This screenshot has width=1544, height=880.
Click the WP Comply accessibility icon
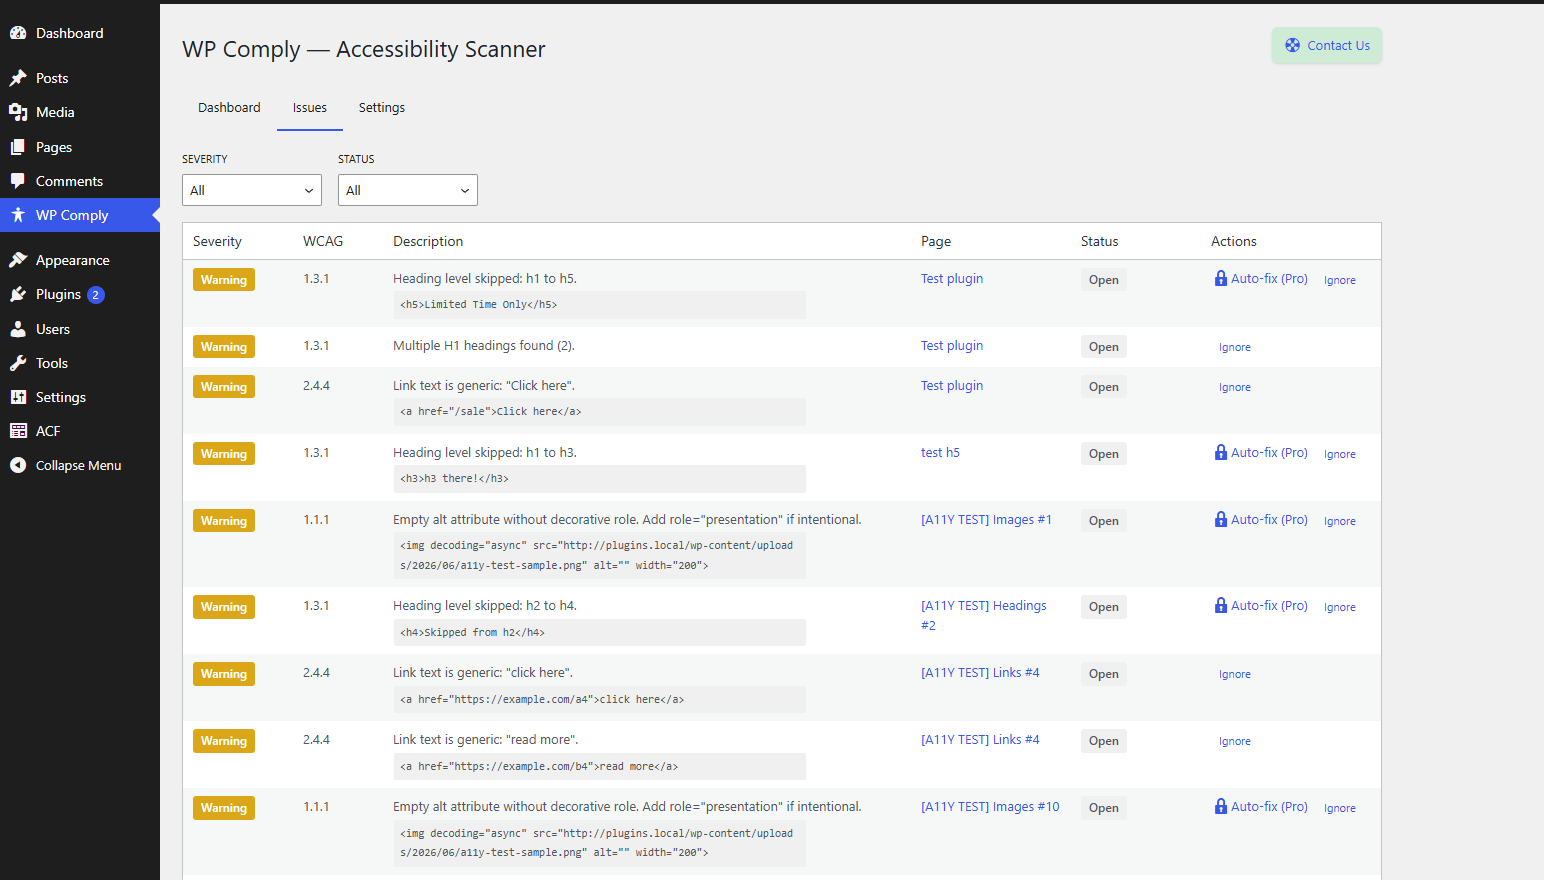[18, 215]
